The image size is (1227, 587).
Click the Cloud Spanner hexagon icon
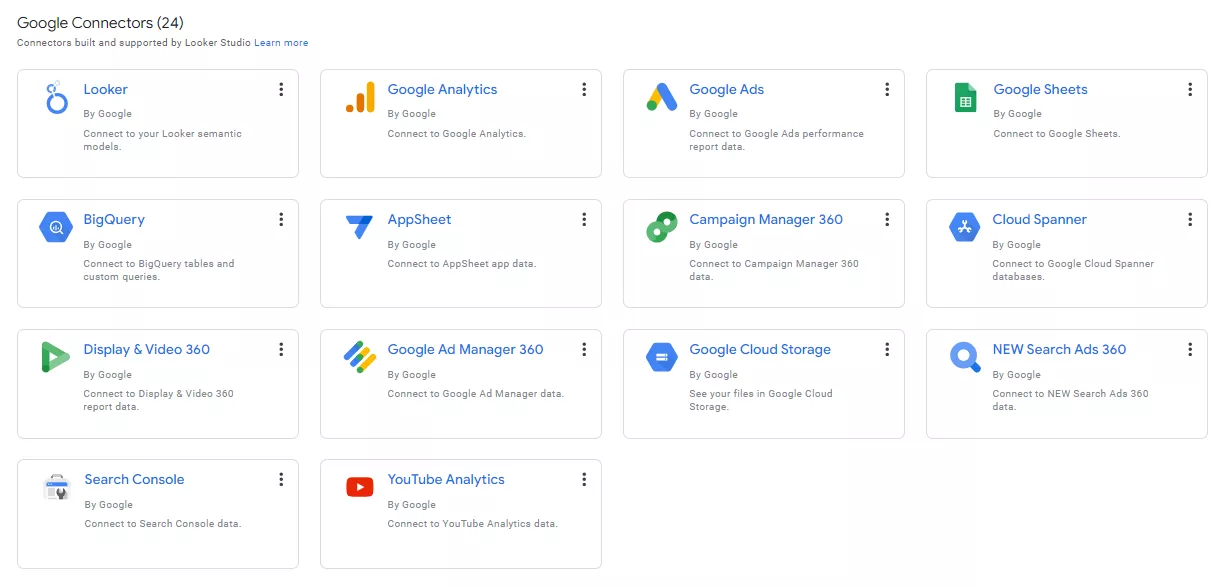[x=965, y=228]
